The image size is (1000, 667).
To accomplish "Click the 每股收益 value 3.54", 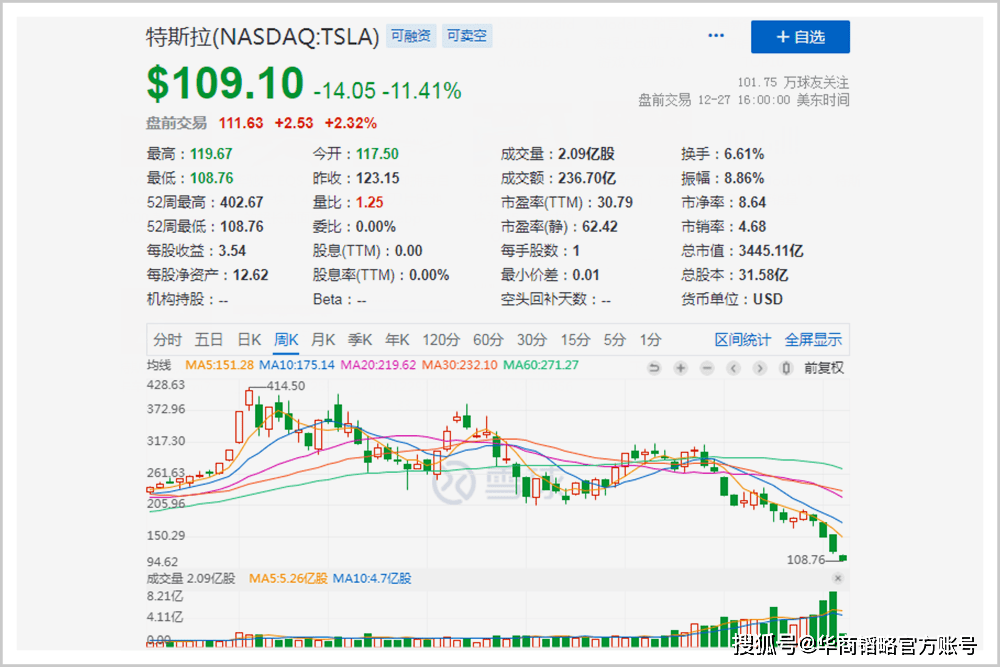I will (232, 251).
